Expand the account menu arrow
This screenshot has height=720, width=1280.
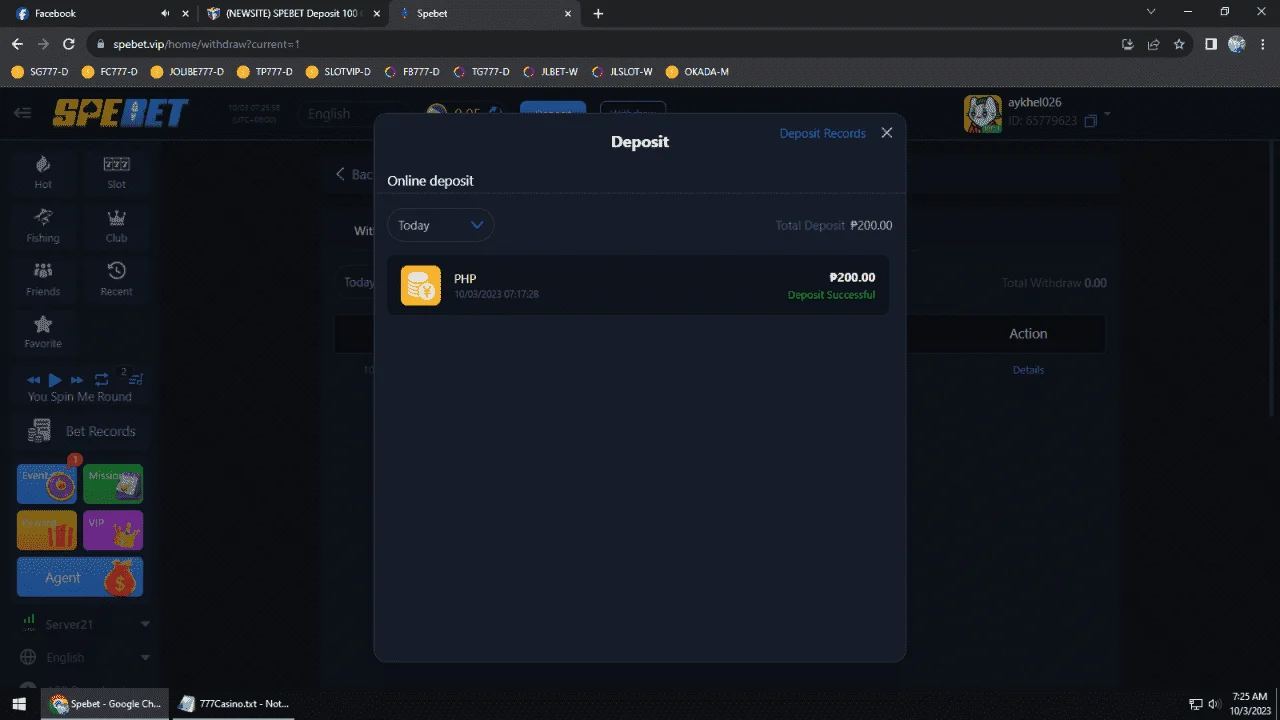pos(1107,116)
